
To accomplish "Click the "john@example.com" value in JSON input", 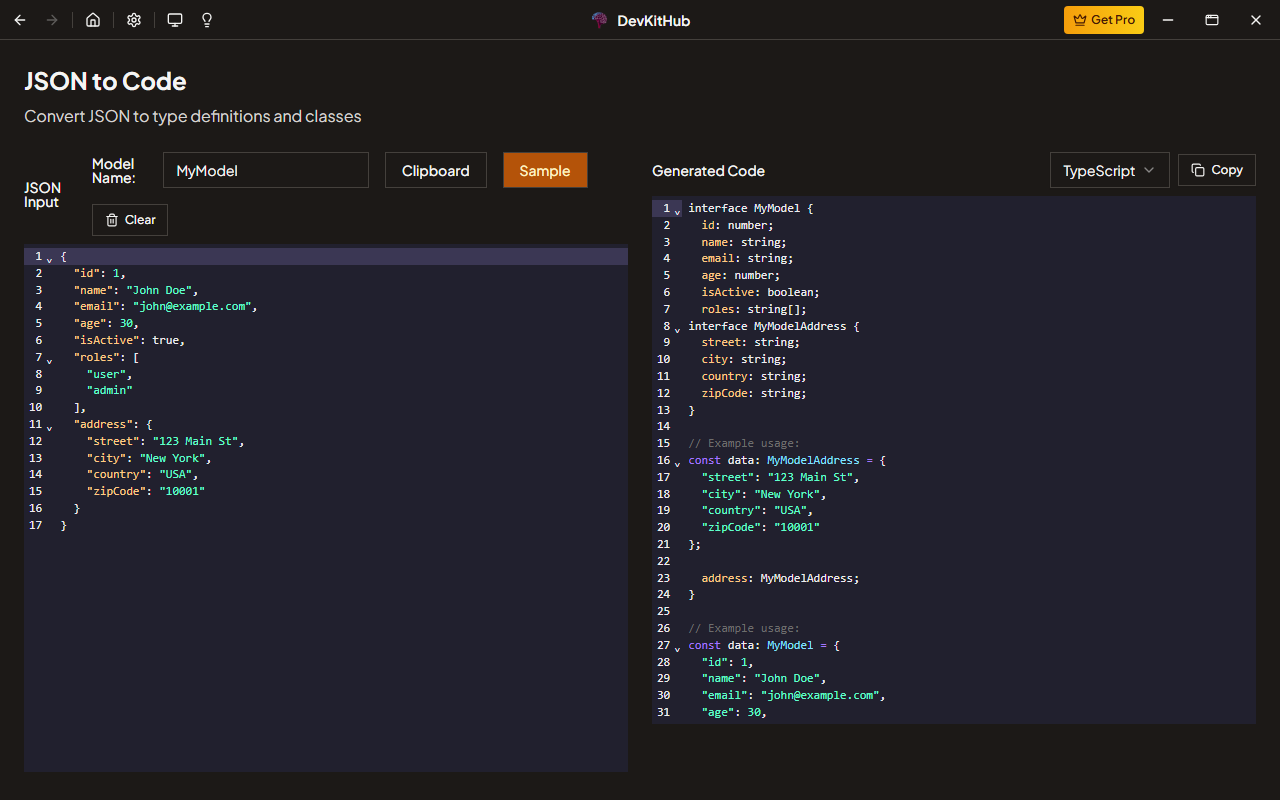I will 192,307.
